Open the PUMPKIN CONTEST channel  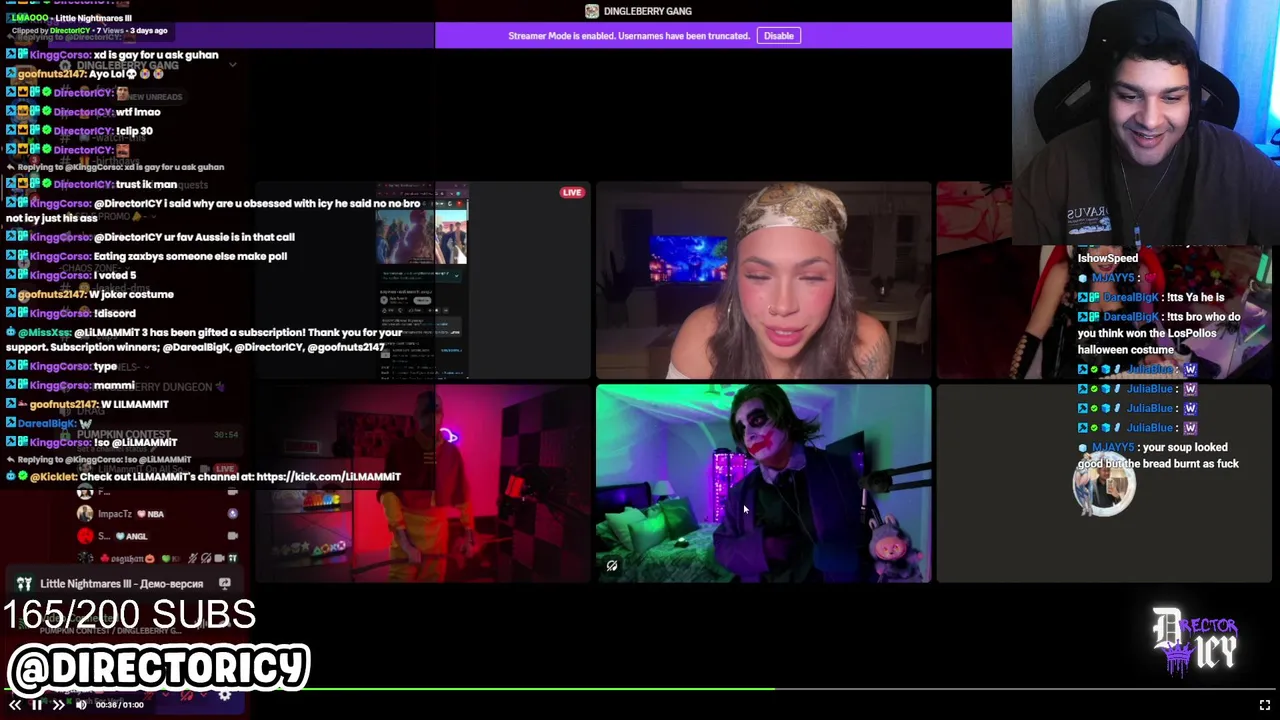pos(124,435)
